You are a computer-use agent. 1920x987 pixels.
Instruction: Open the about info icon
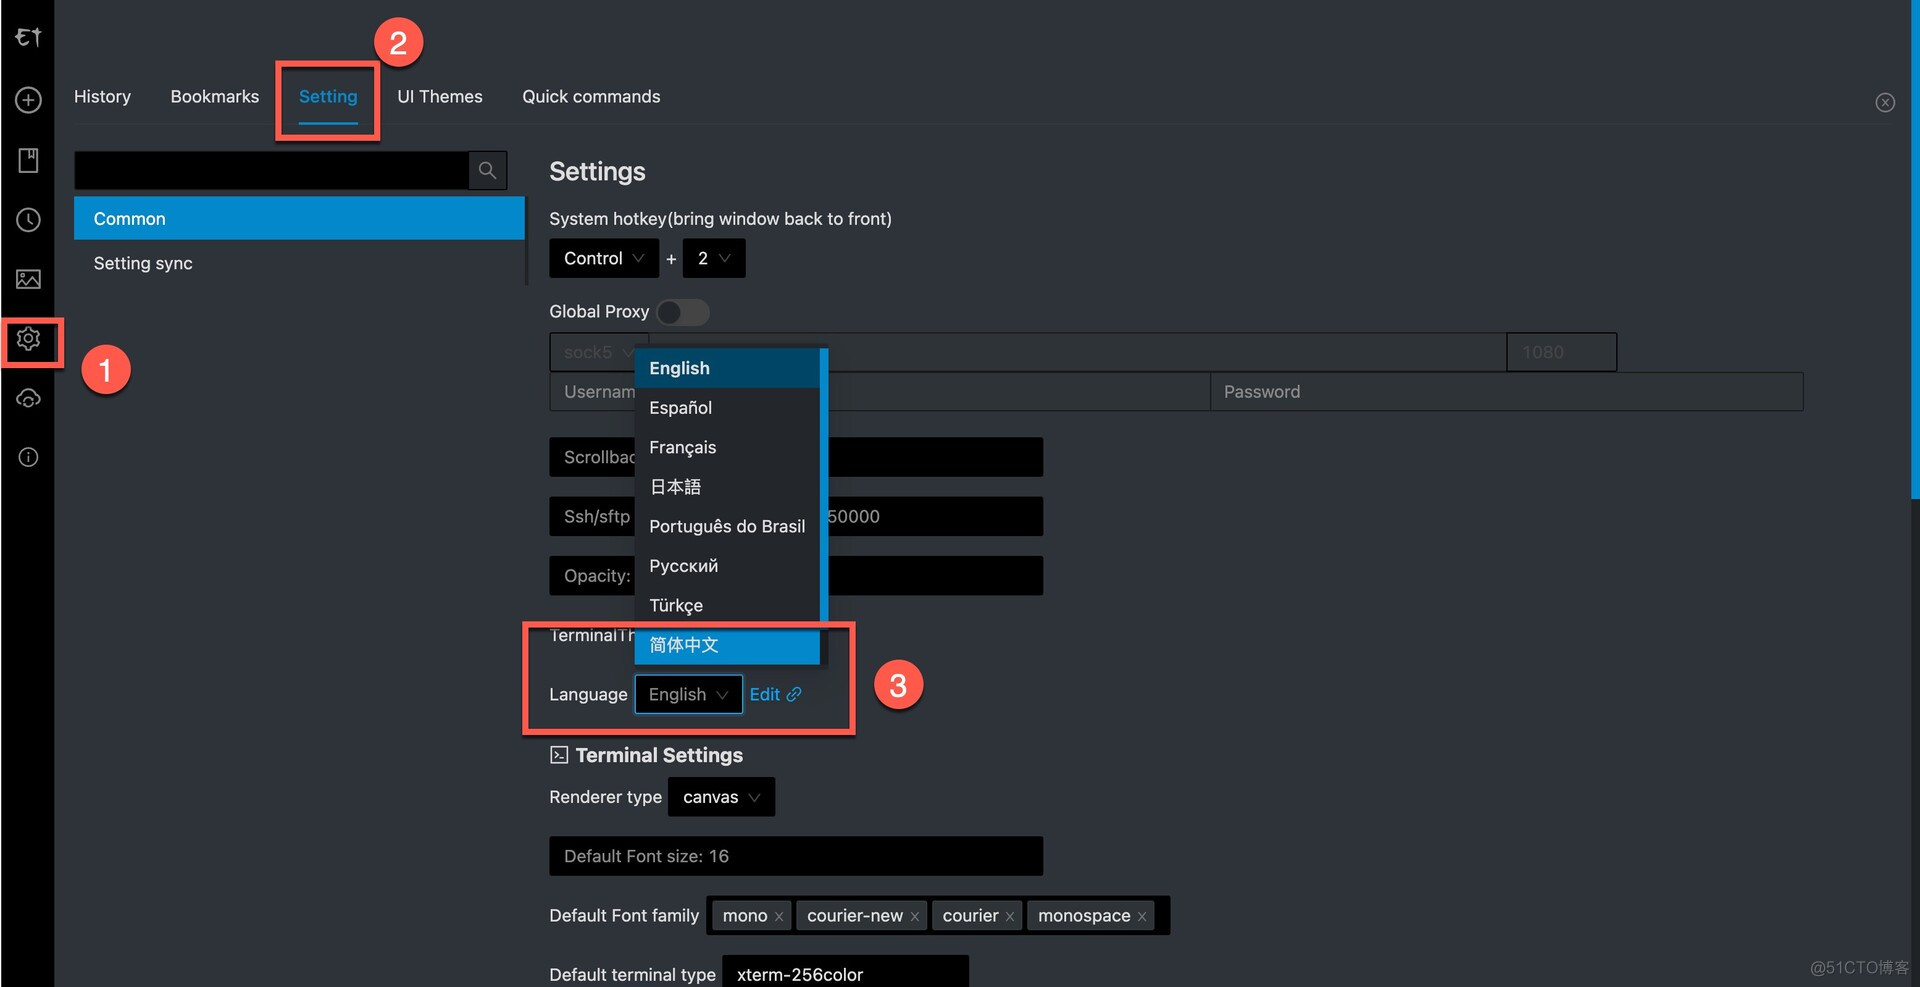coord(28,457)
